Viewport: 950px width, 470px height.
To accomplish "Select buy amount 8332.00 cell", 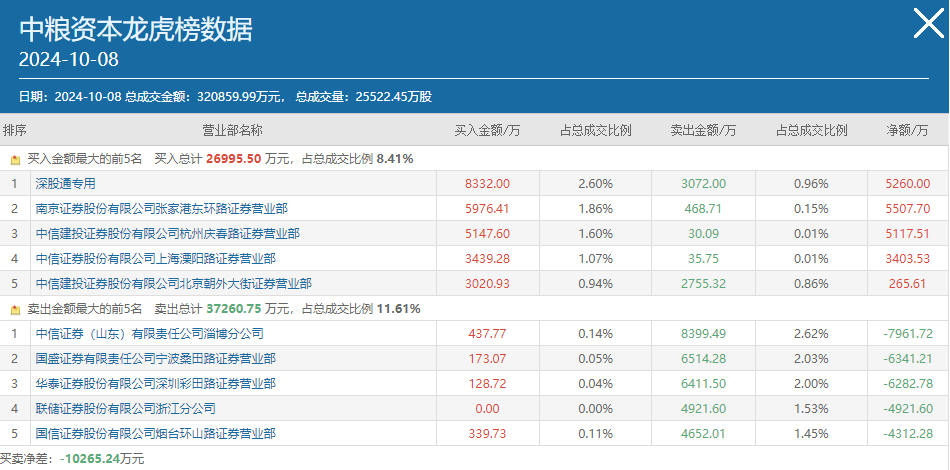I will pyautogui.click(x=488, y=184).
